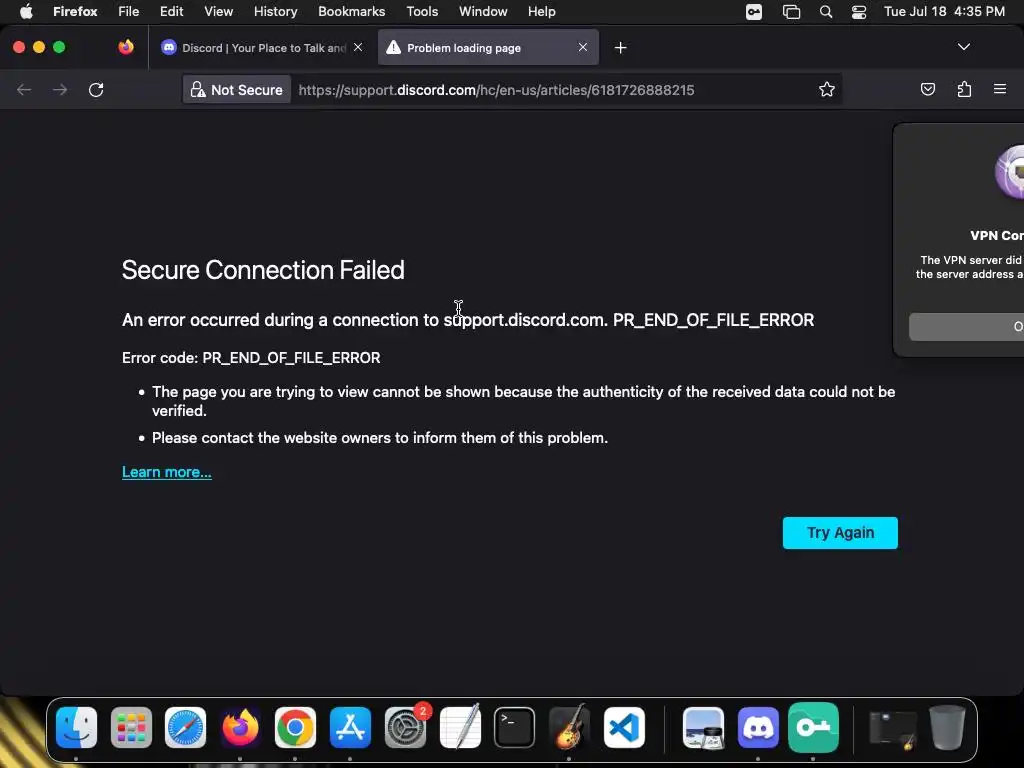Image resolution: width=1024 pixels, height=768 pixels.
Task: Open the Edit menu
Action: (x=171, y=11)
